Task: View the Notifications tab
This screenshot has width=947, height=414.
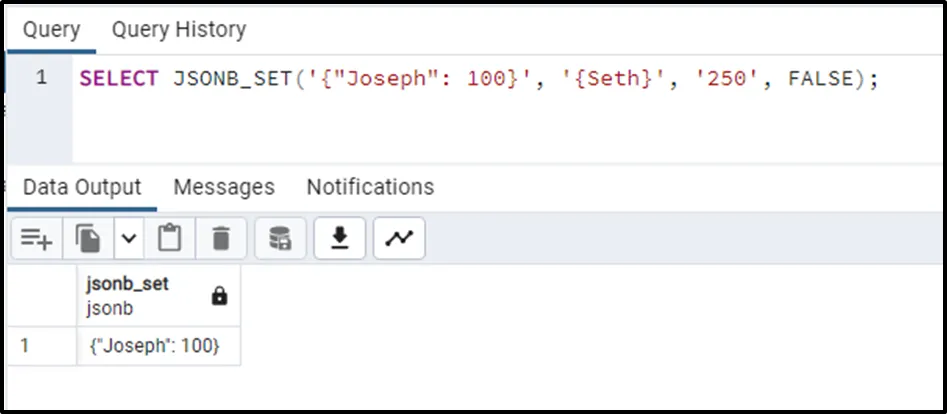Action: pos(370,187)
